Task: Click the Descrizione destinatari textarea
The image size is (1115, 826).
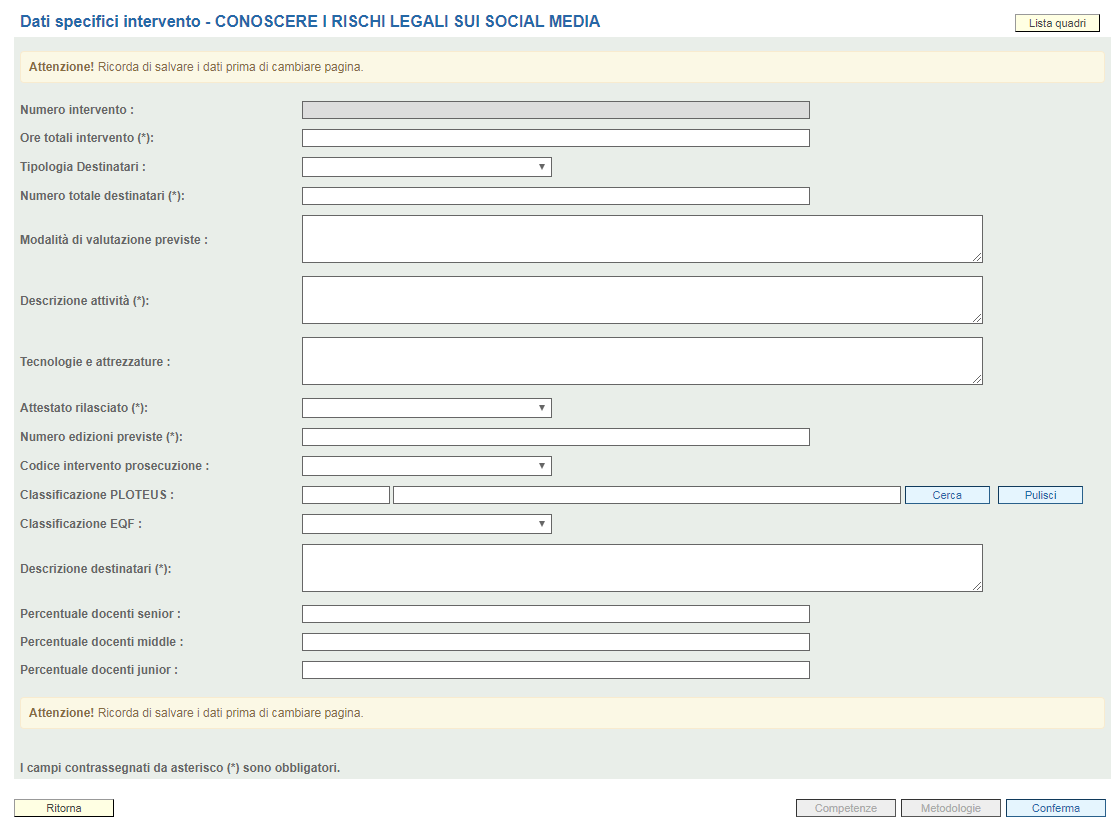Action: (641, 568)
